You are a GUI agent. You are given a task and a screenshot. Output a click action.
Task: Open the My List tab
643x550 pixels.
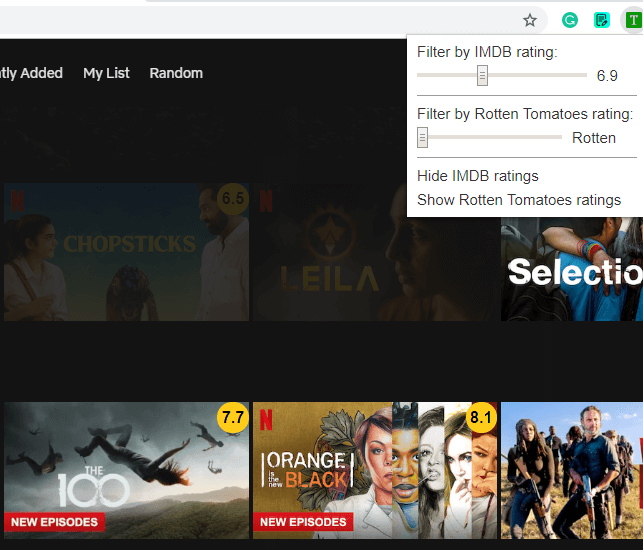[106, 73]
